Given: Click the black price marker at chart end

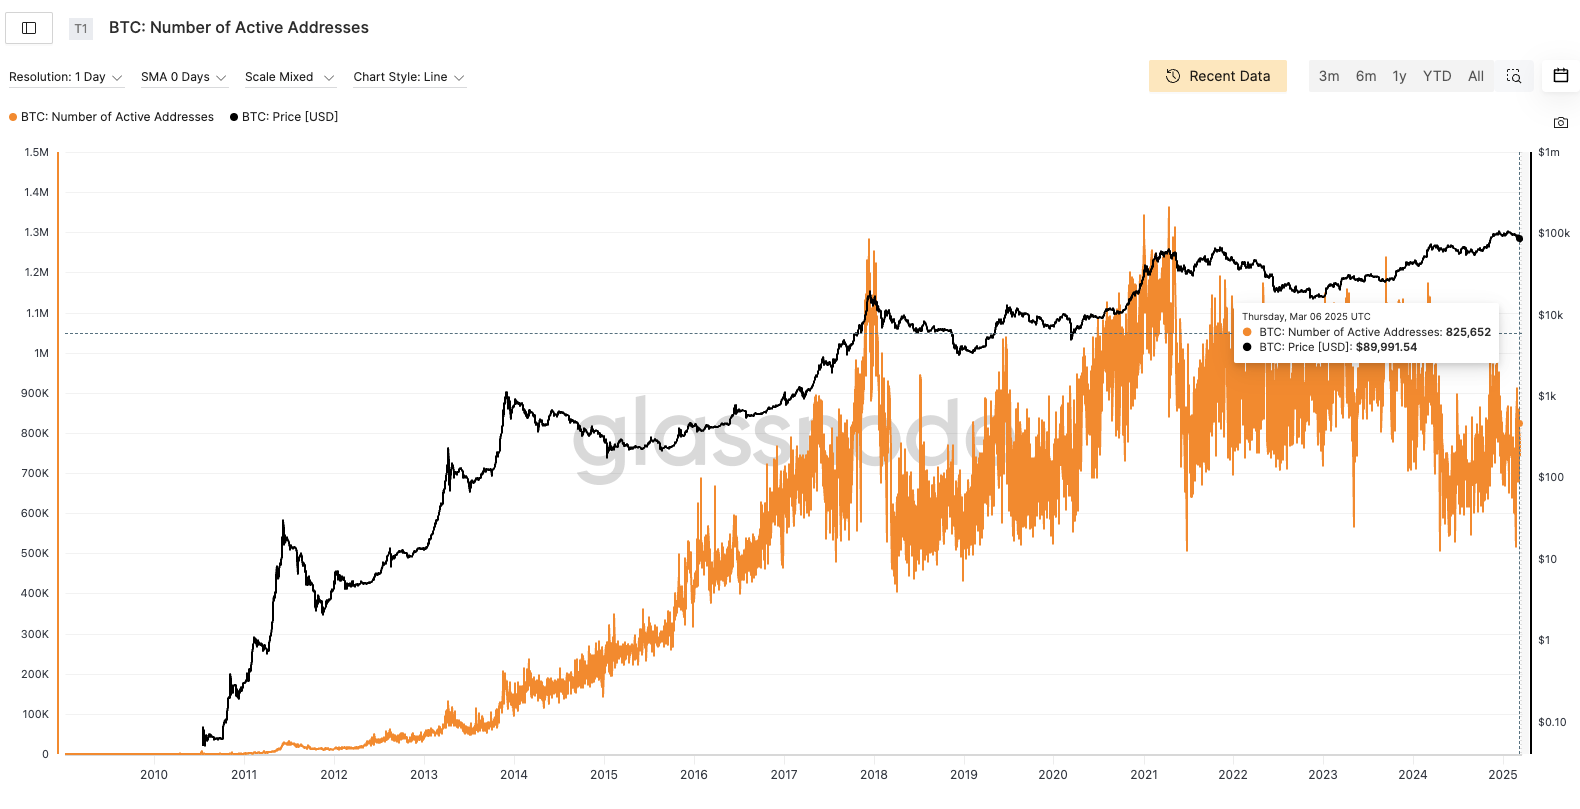Looking at the screenshot, I should (1520, 238).
